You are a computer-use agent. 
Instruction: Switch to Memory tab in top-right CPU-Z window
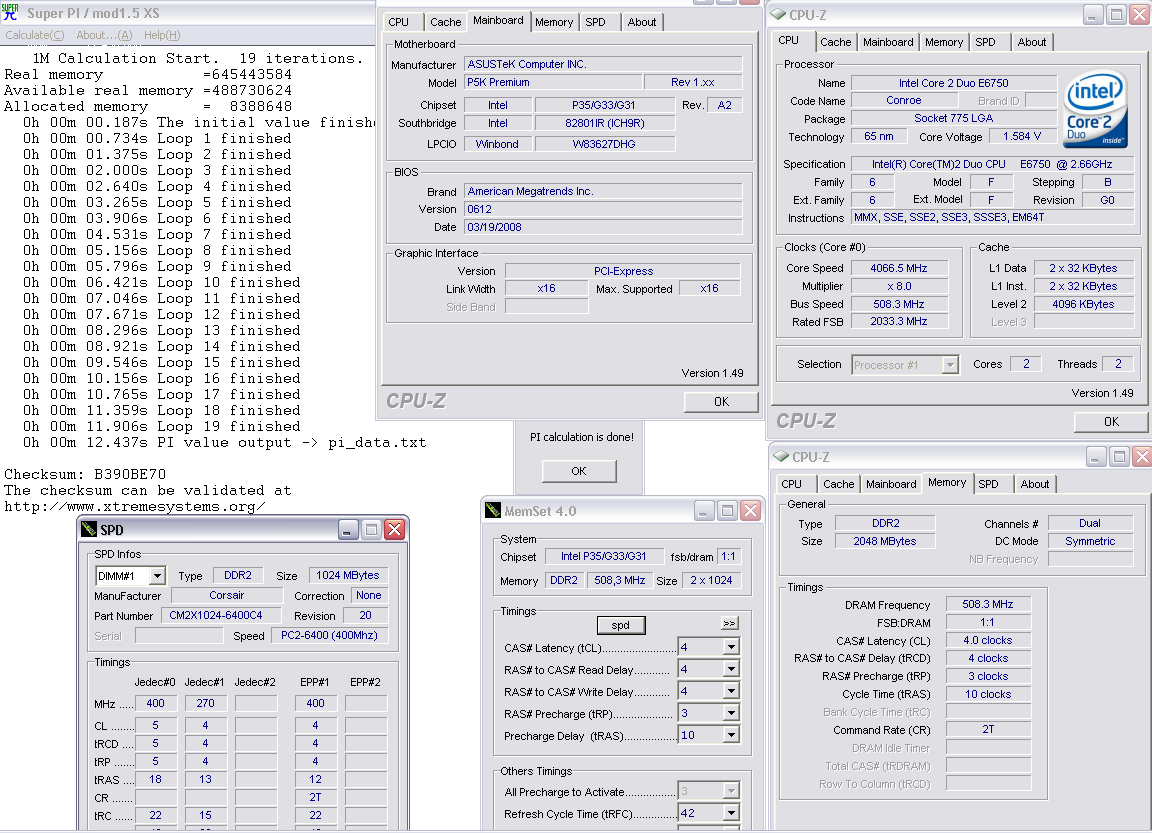click(943, 42)
